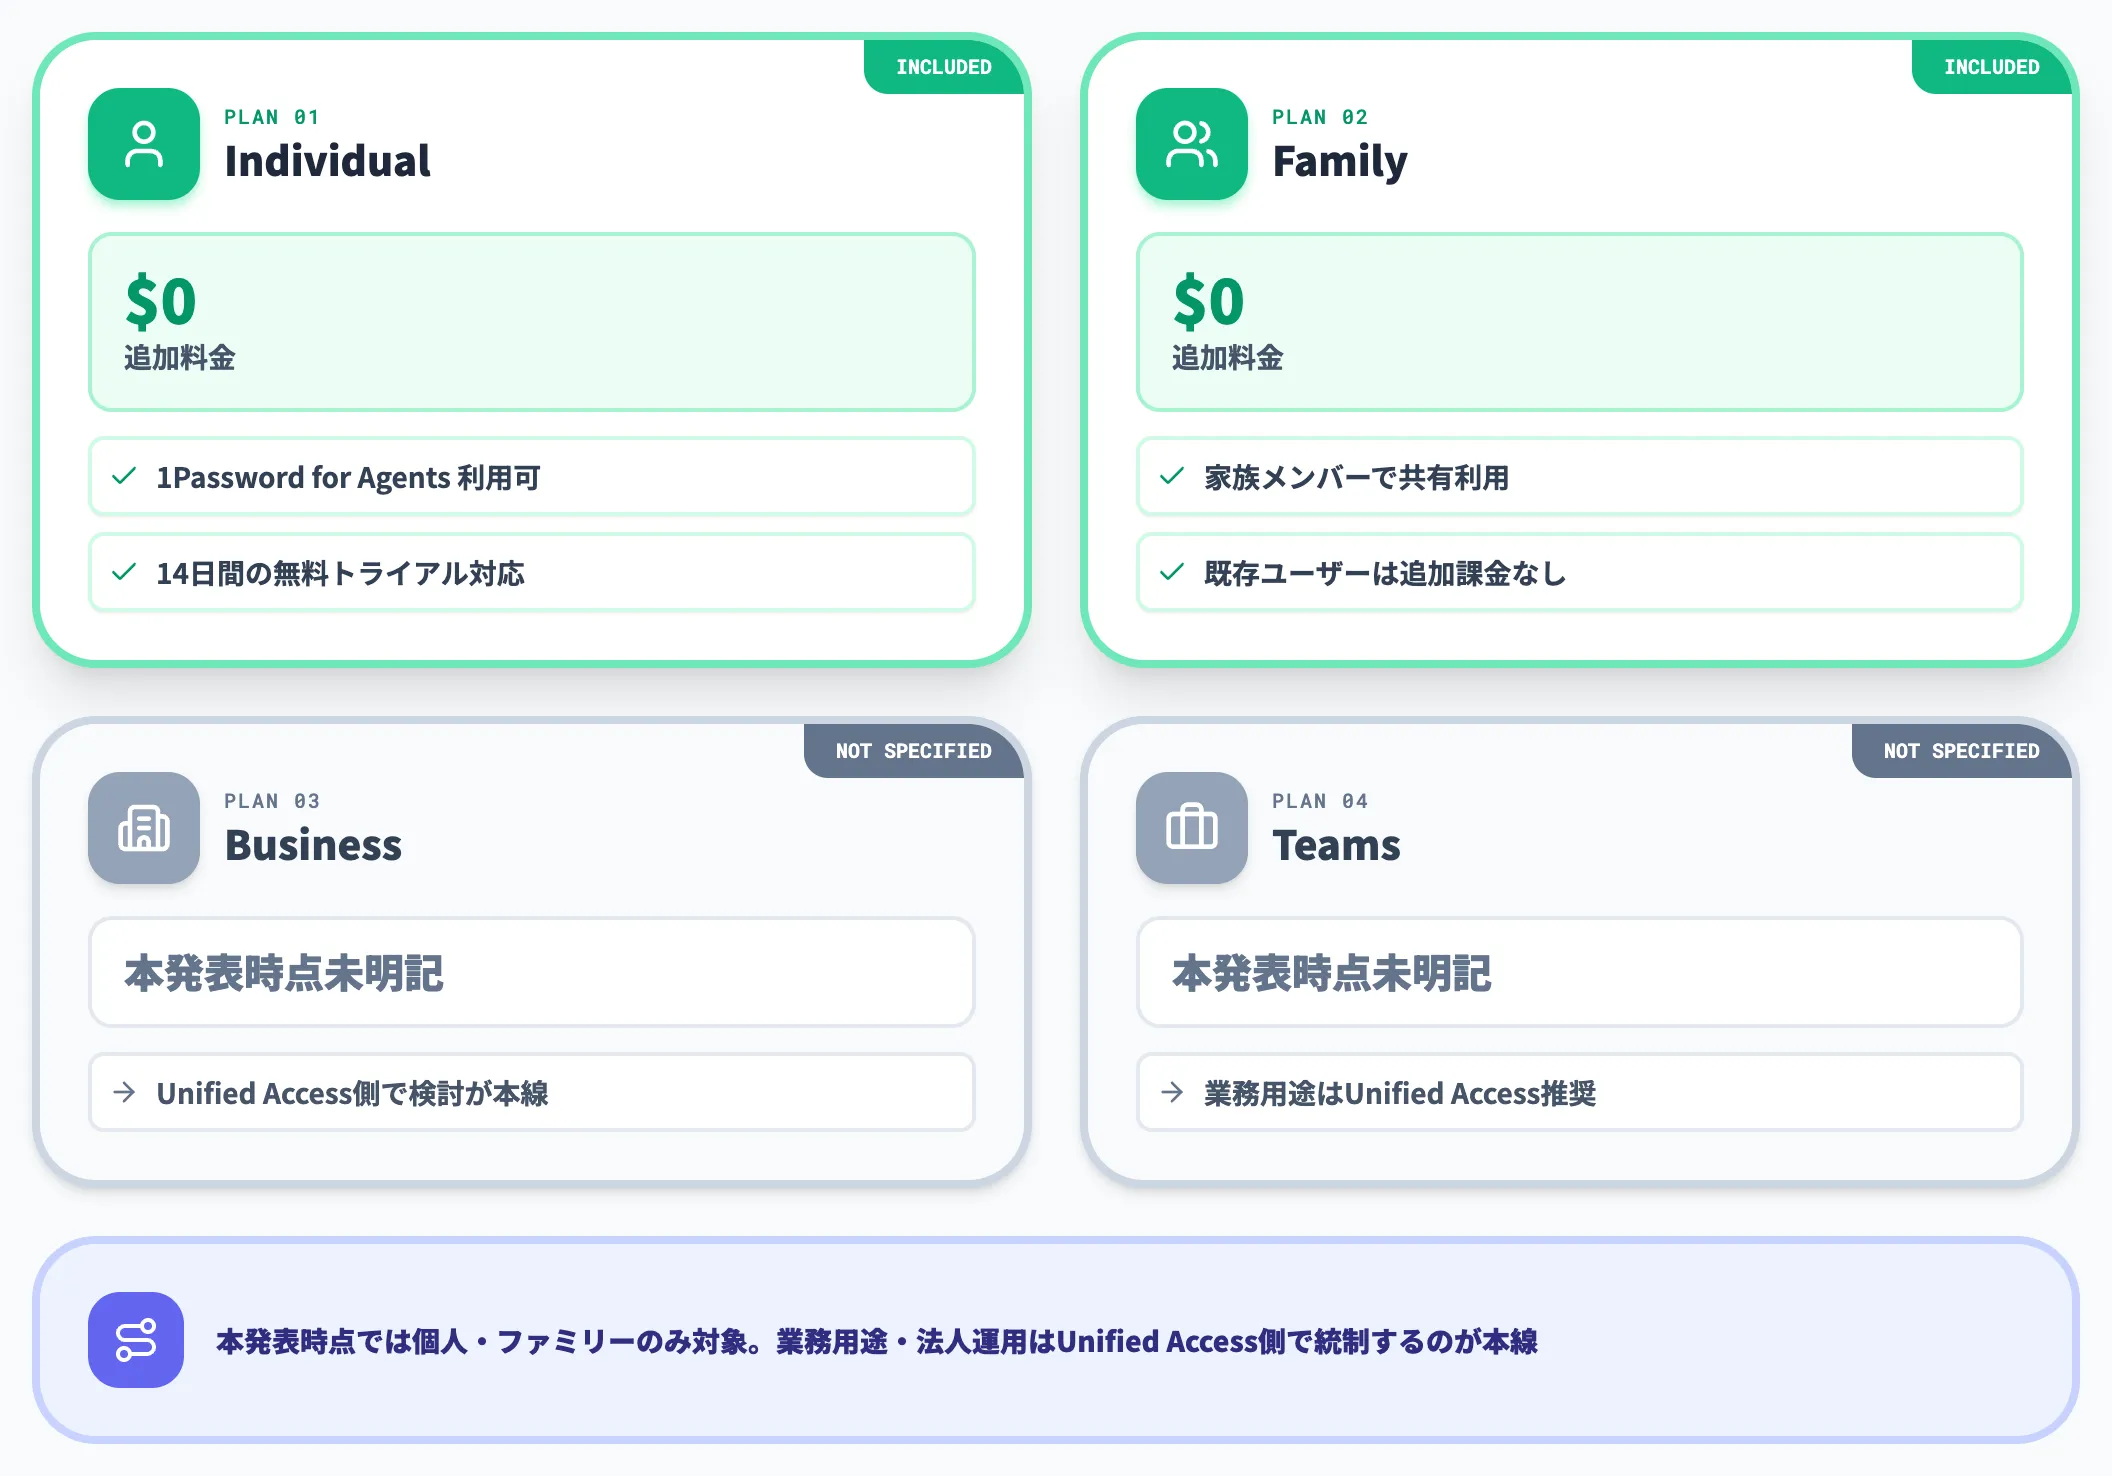The width and height of the screenshot is (2112, 1476).
Task: Click arrow icon beside 業務用途はUnified Access推奨
Action: tap(1172, 1092)
